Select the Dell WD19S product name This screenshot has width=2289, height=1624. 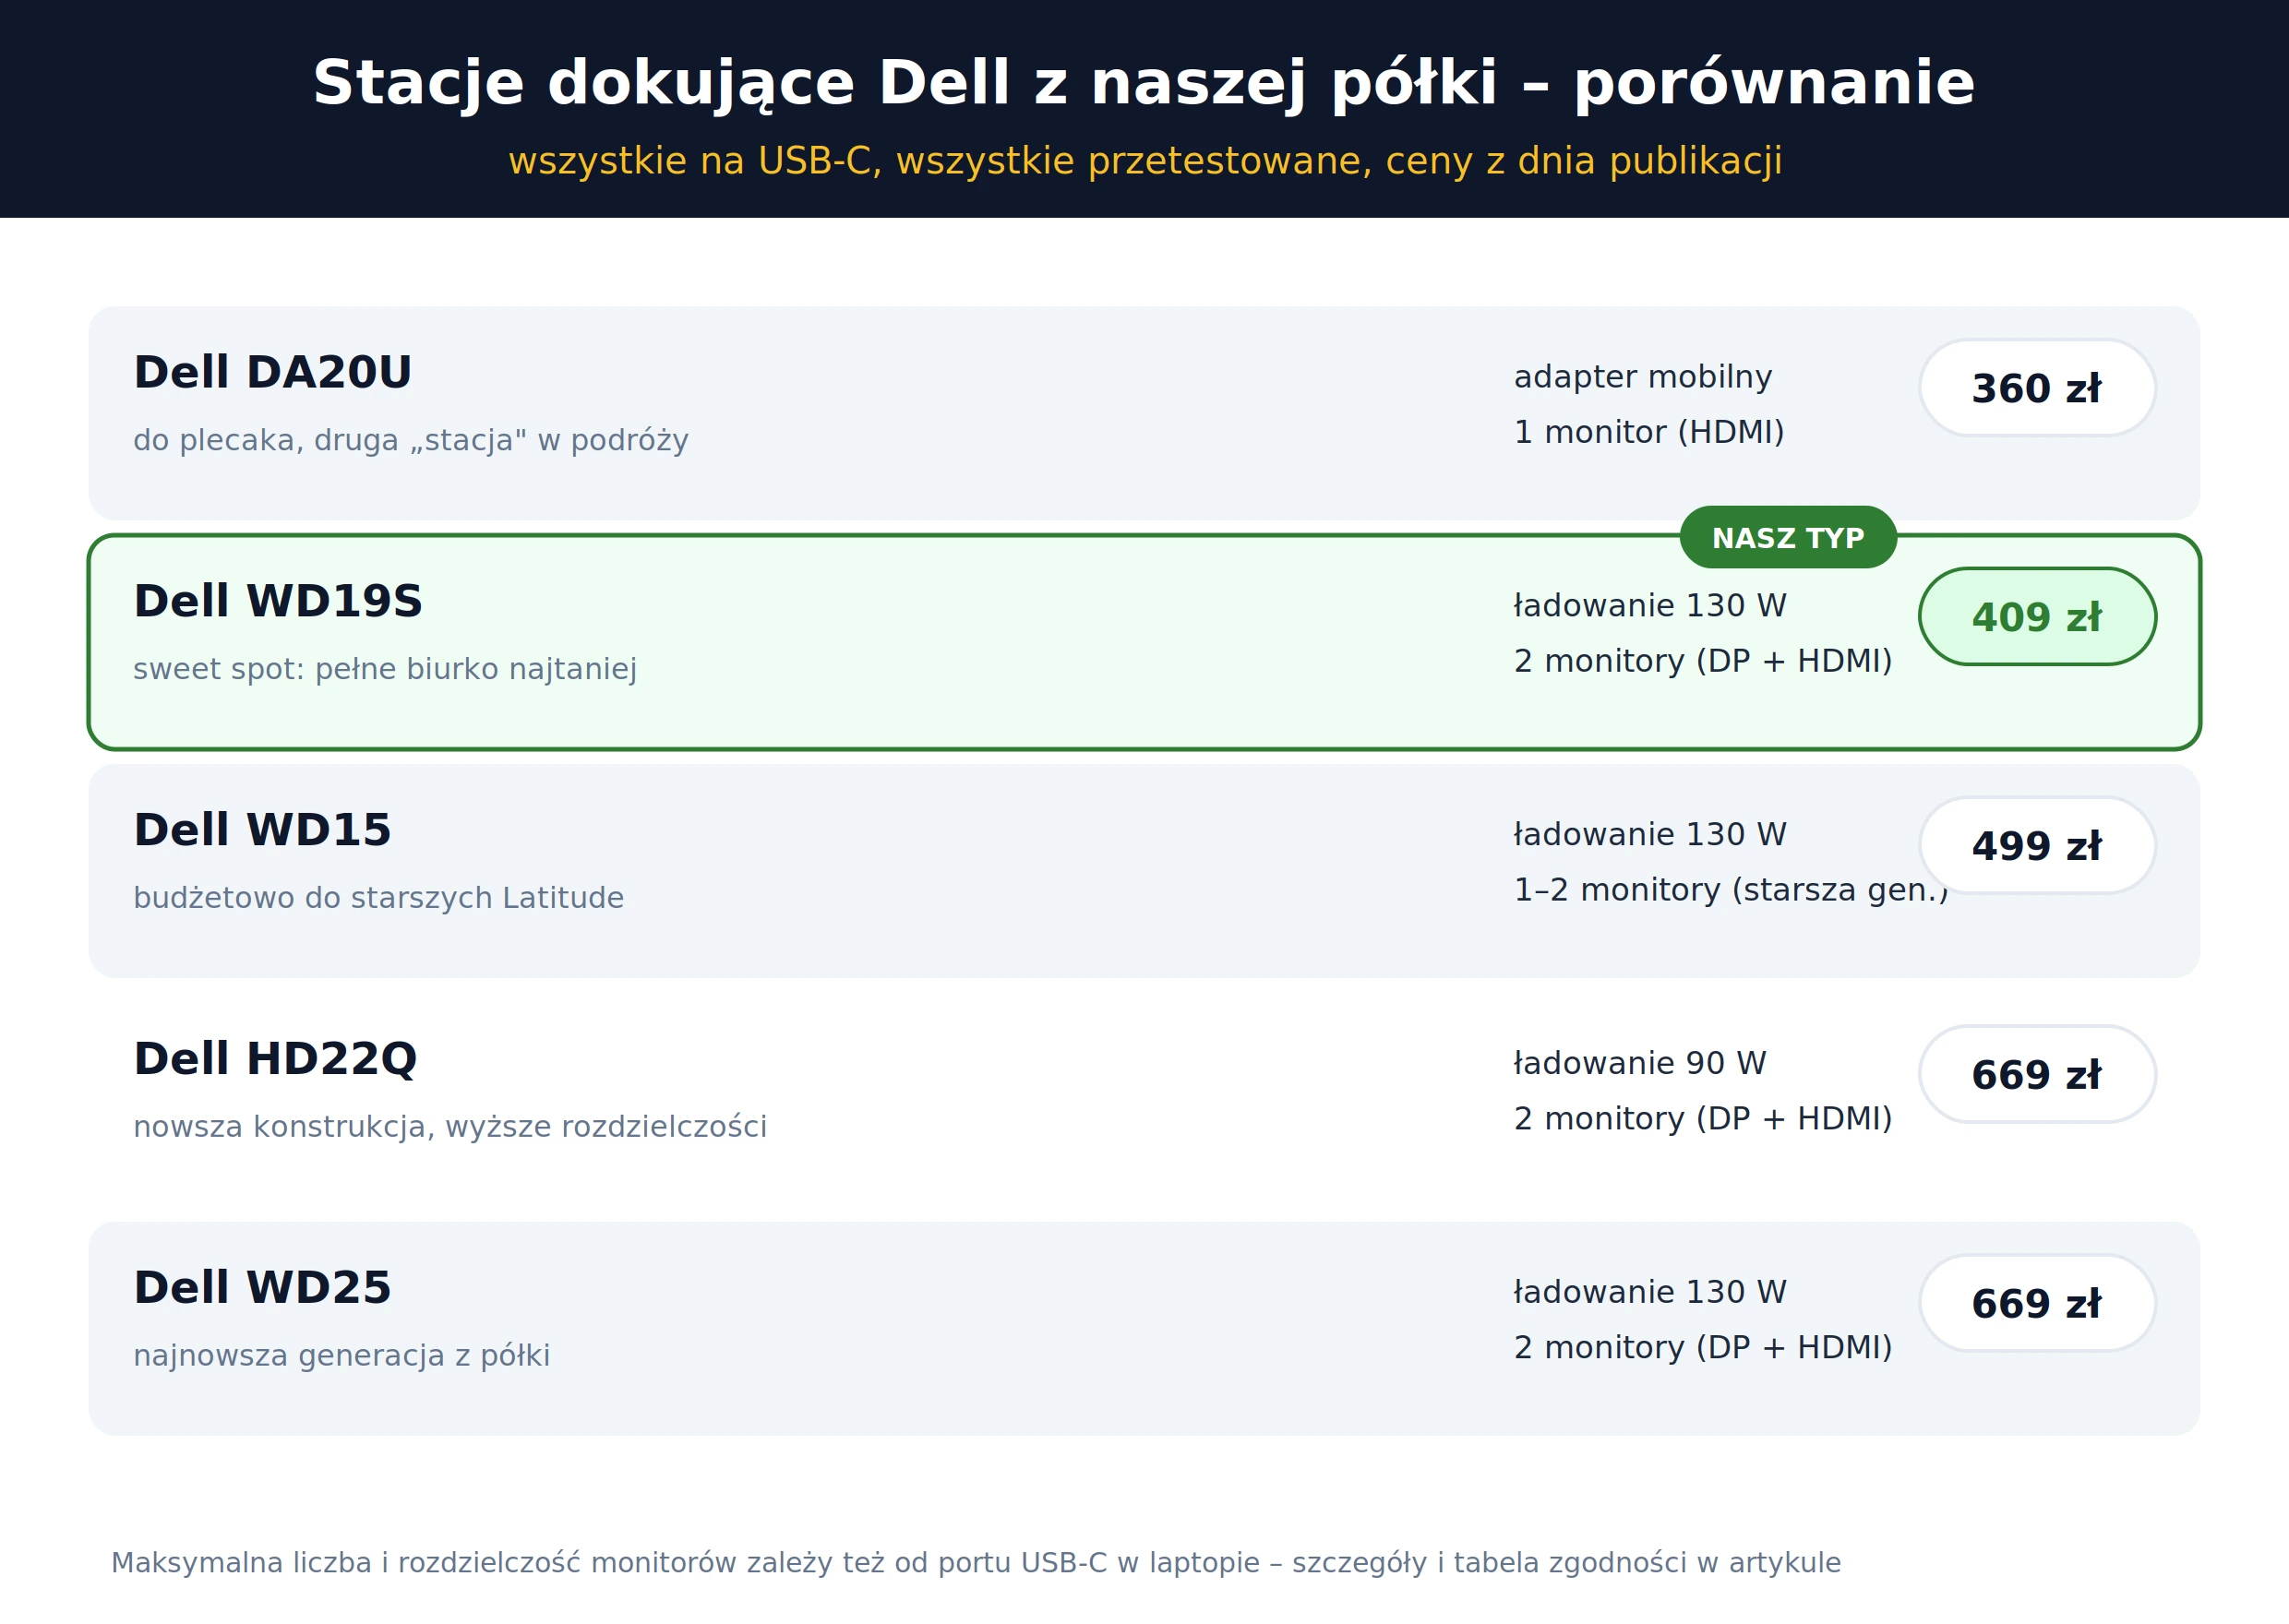(278, 601)
